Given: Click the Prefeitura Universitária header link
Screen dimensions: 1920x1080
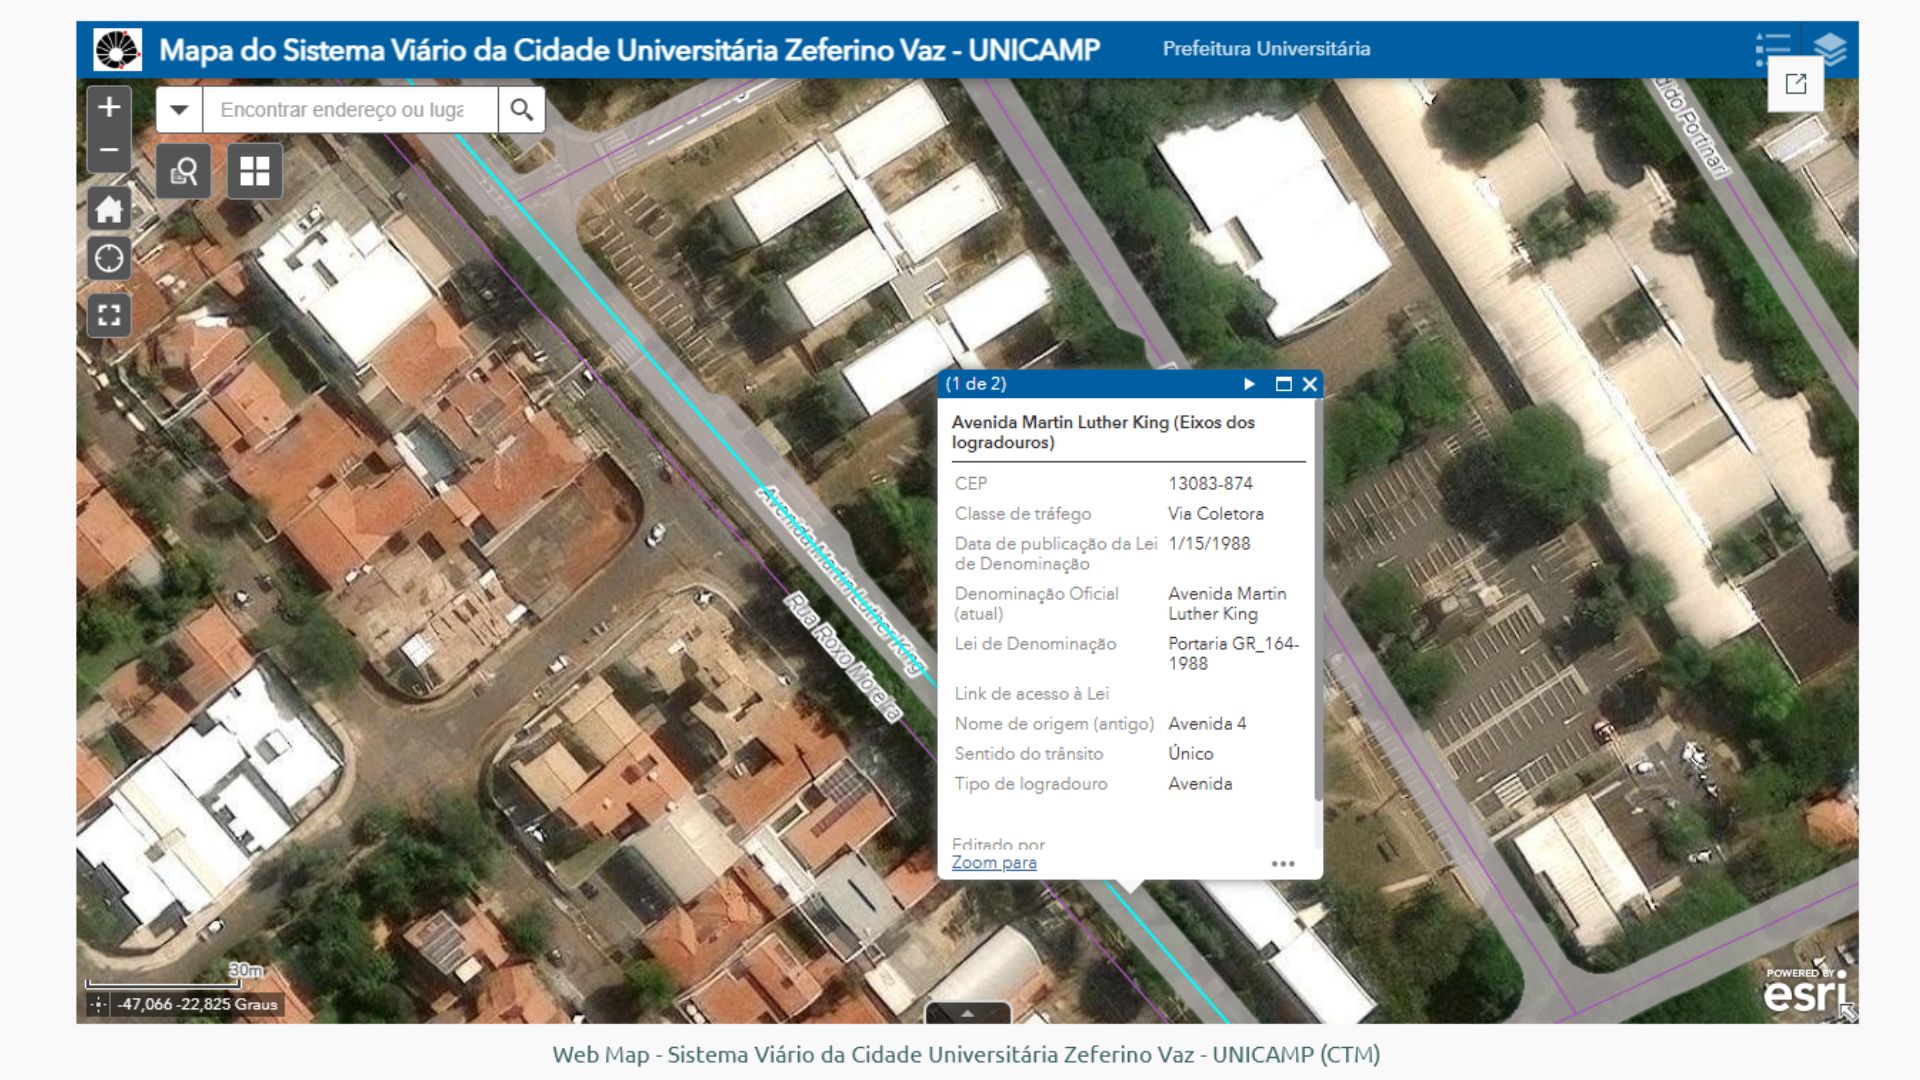Looking at the screenshot, I should coord(1265,49).
